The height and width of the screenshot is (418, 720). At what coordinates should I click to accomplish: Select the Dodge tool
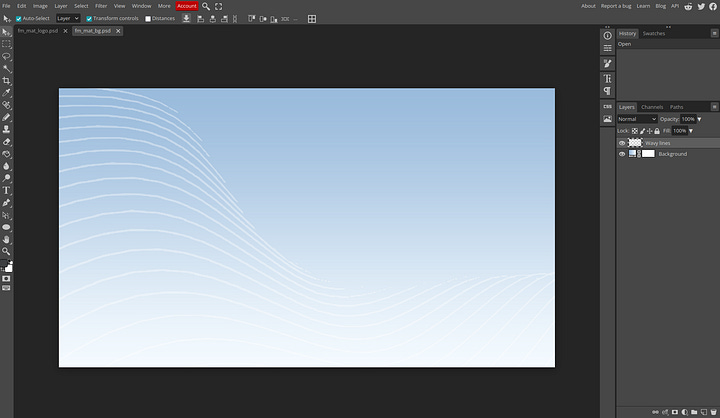click(6, 178)
